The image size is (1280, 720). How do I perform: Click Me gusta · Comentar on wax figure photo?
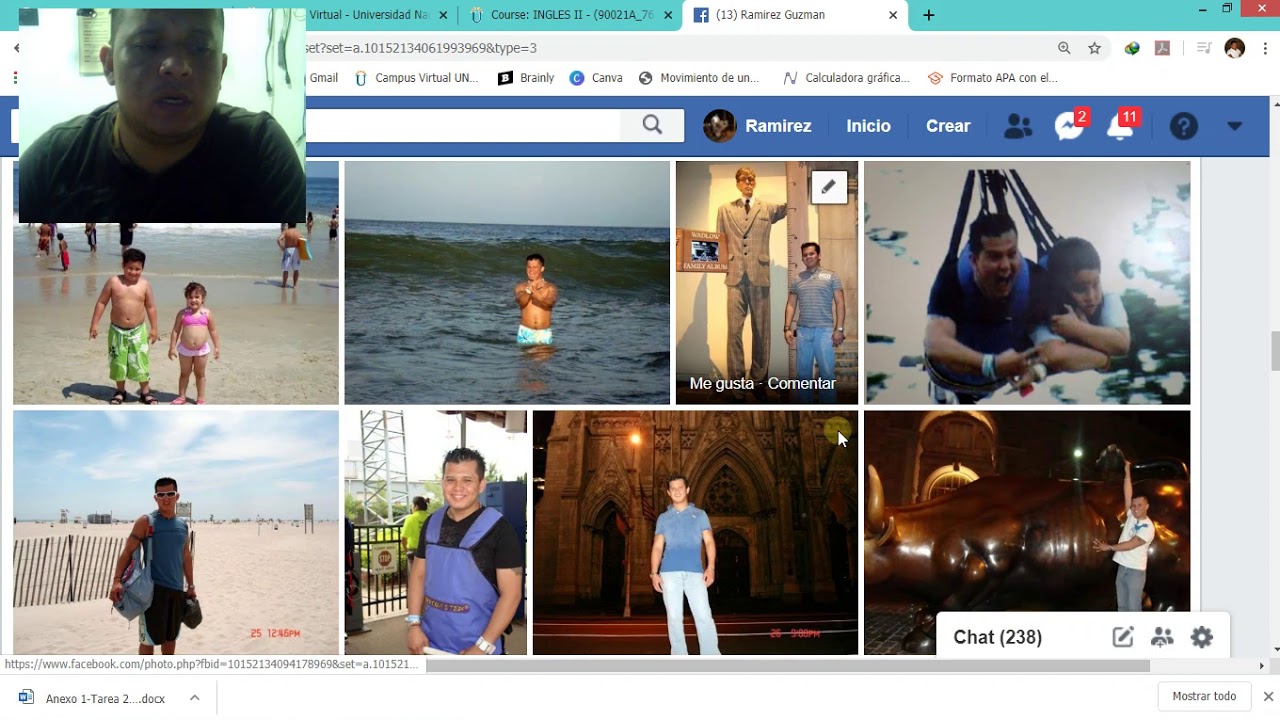(762, 383)
